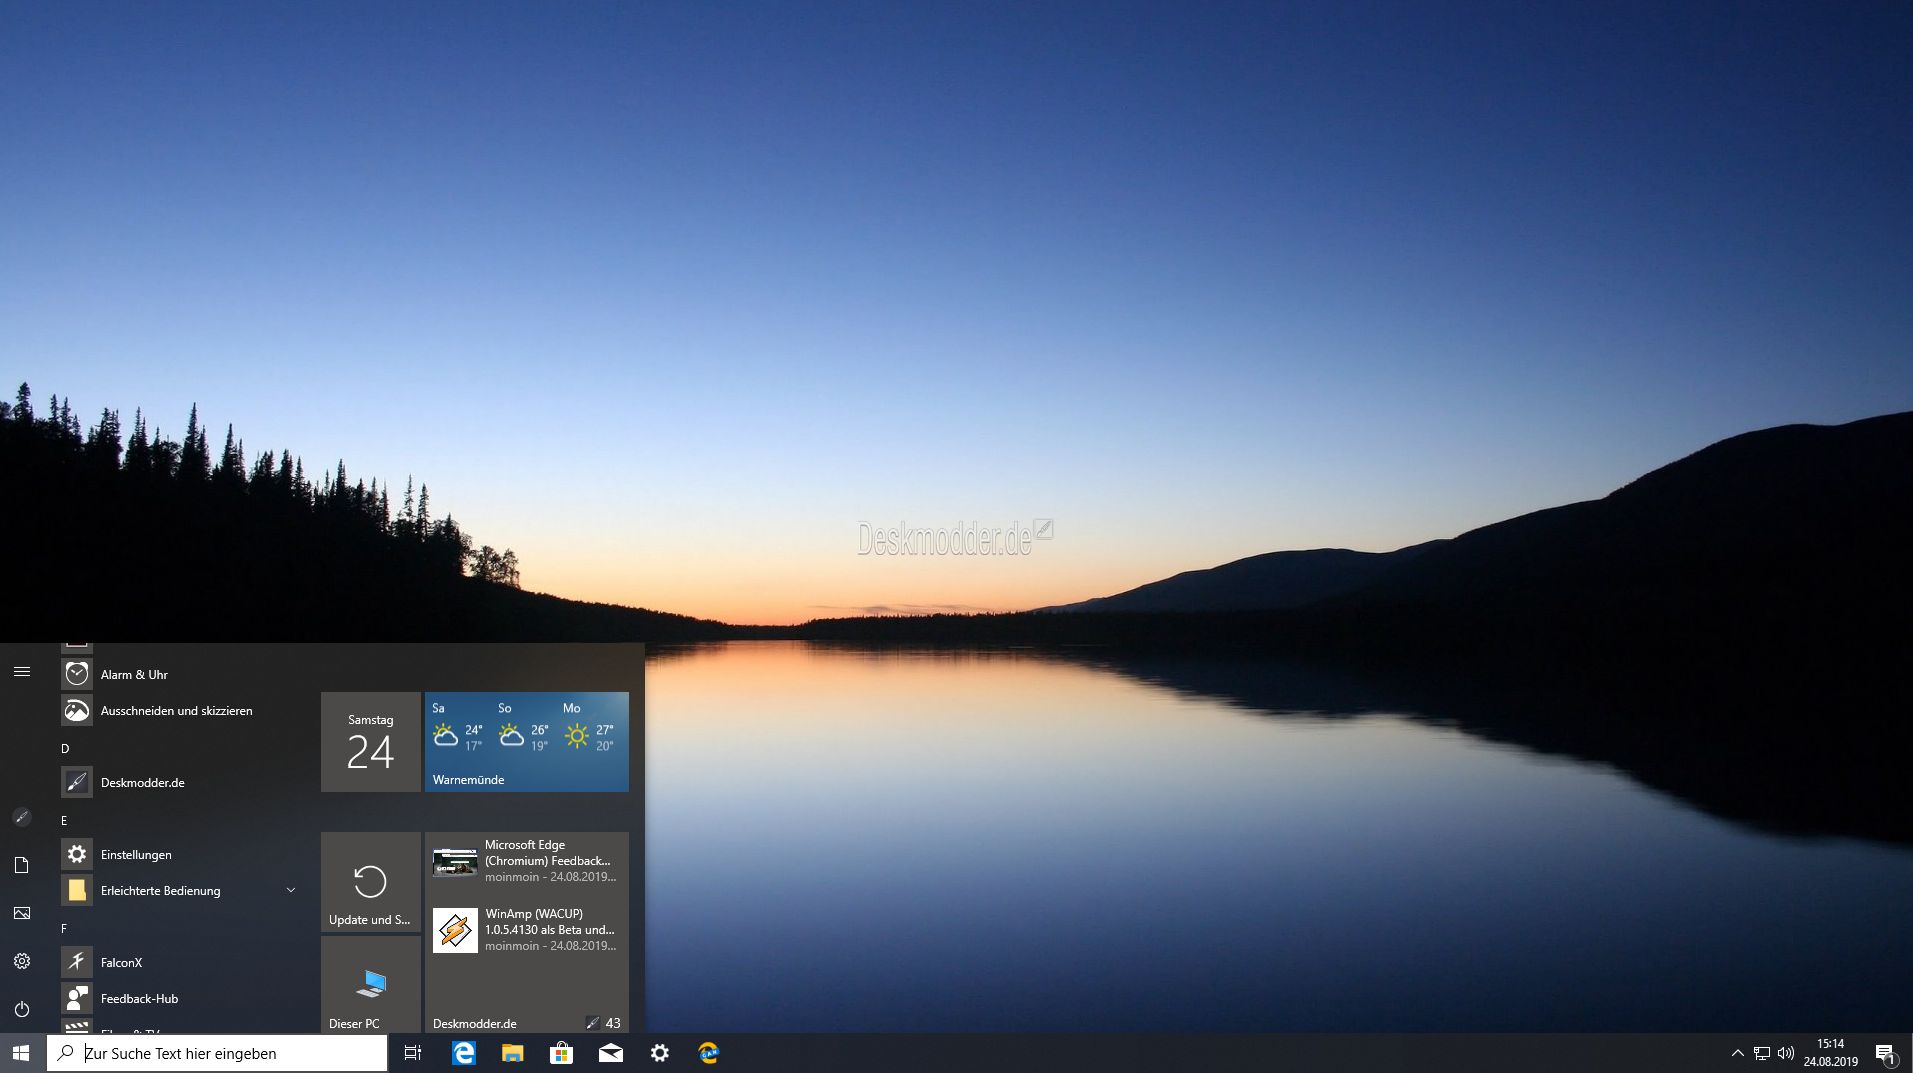
Task: Open the calendar tile showing Samstag 24
Action: pos(371,742)
